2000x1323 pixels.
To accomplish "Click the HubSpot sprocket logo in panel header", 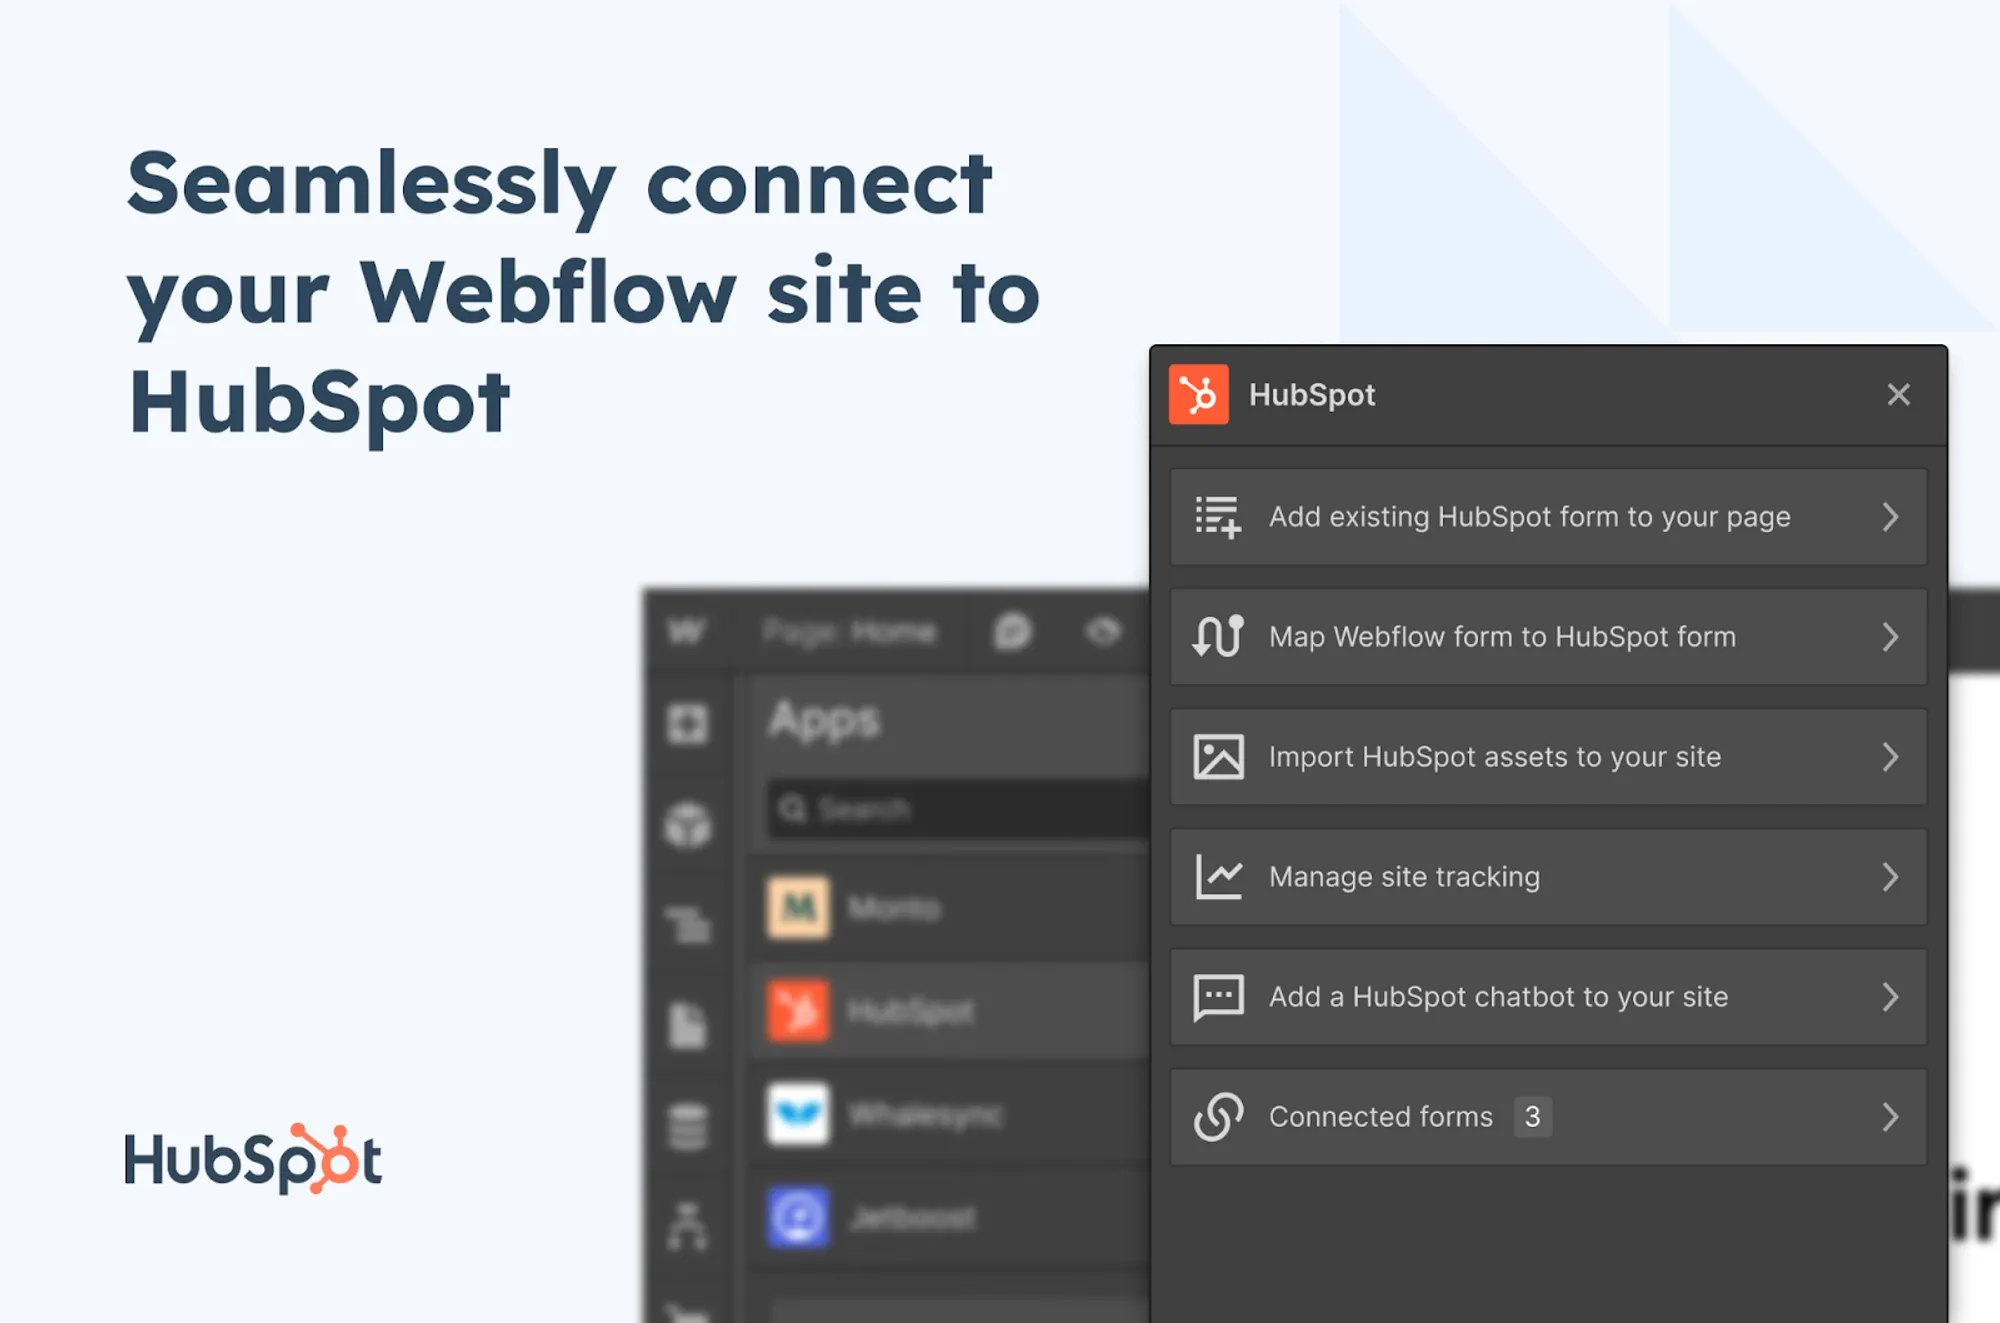I will (1198, 394).
